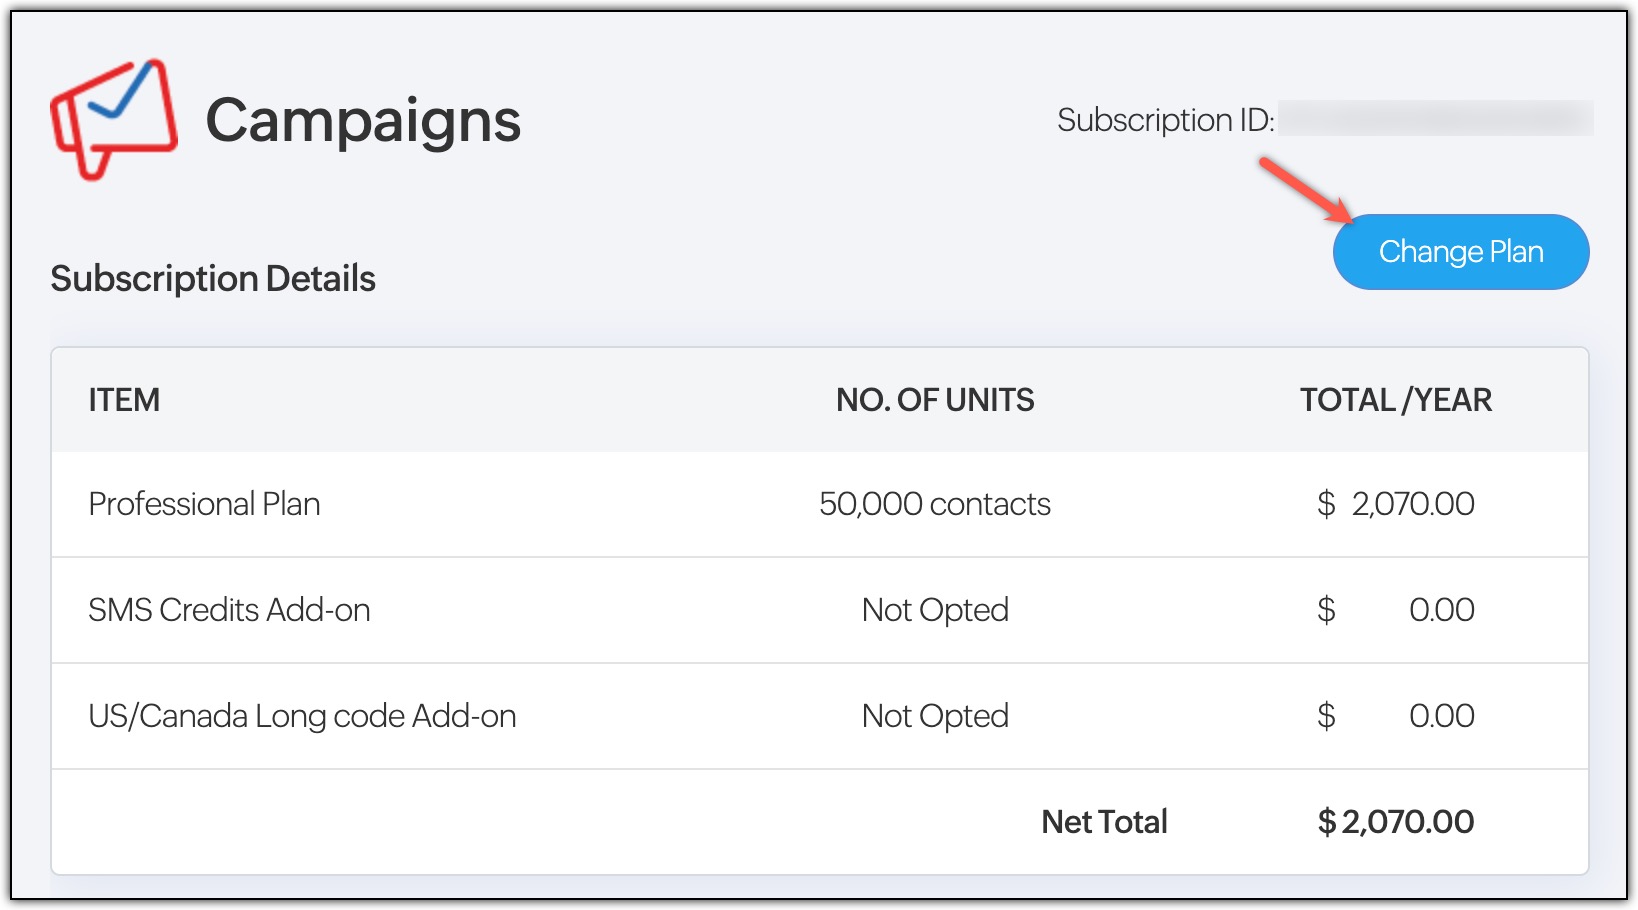The image size is (1638, 910).
Task: Click the Subscription ID label
Action: point(1165,120)
